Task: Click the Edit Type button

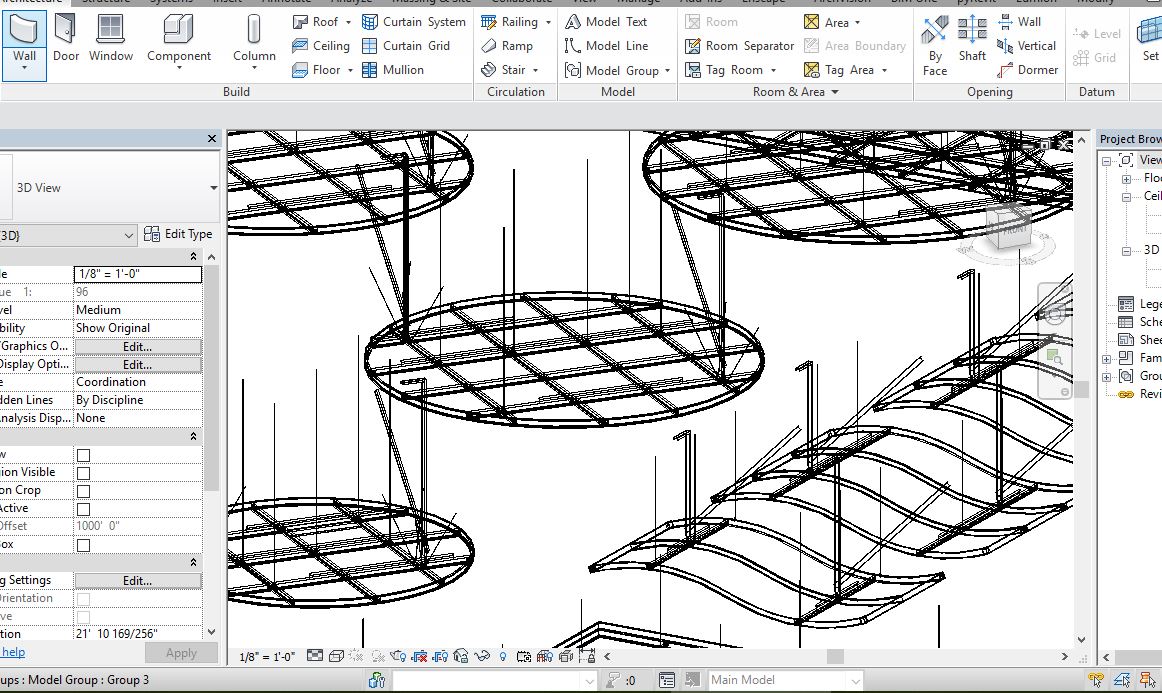Action: (x=178, y=234)
